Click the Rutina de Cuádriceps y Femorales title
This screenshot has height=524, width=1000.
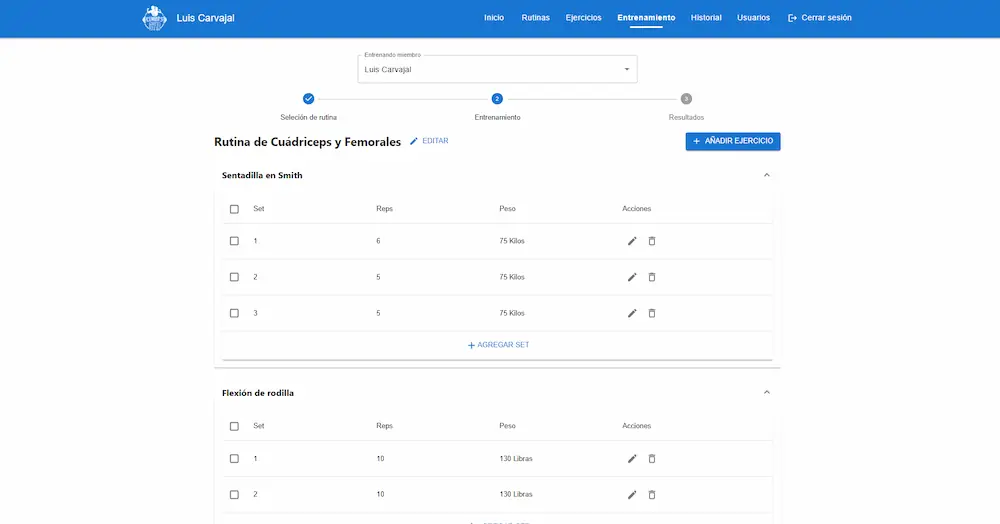click(x=307, y=142)
